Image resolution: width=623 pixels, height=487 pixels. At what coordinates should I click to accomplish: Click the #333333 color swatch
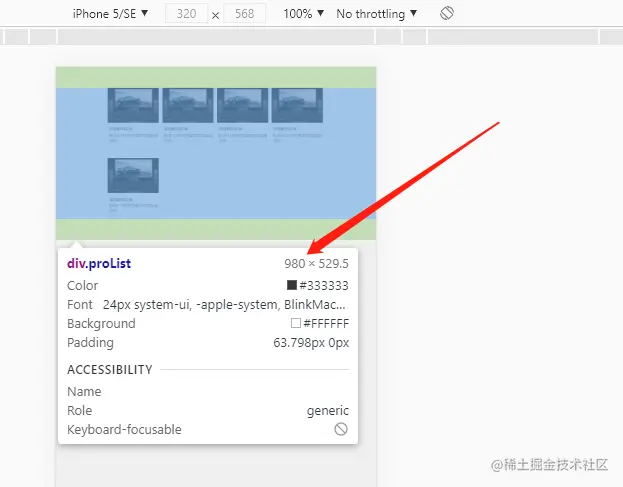point(292,285)
